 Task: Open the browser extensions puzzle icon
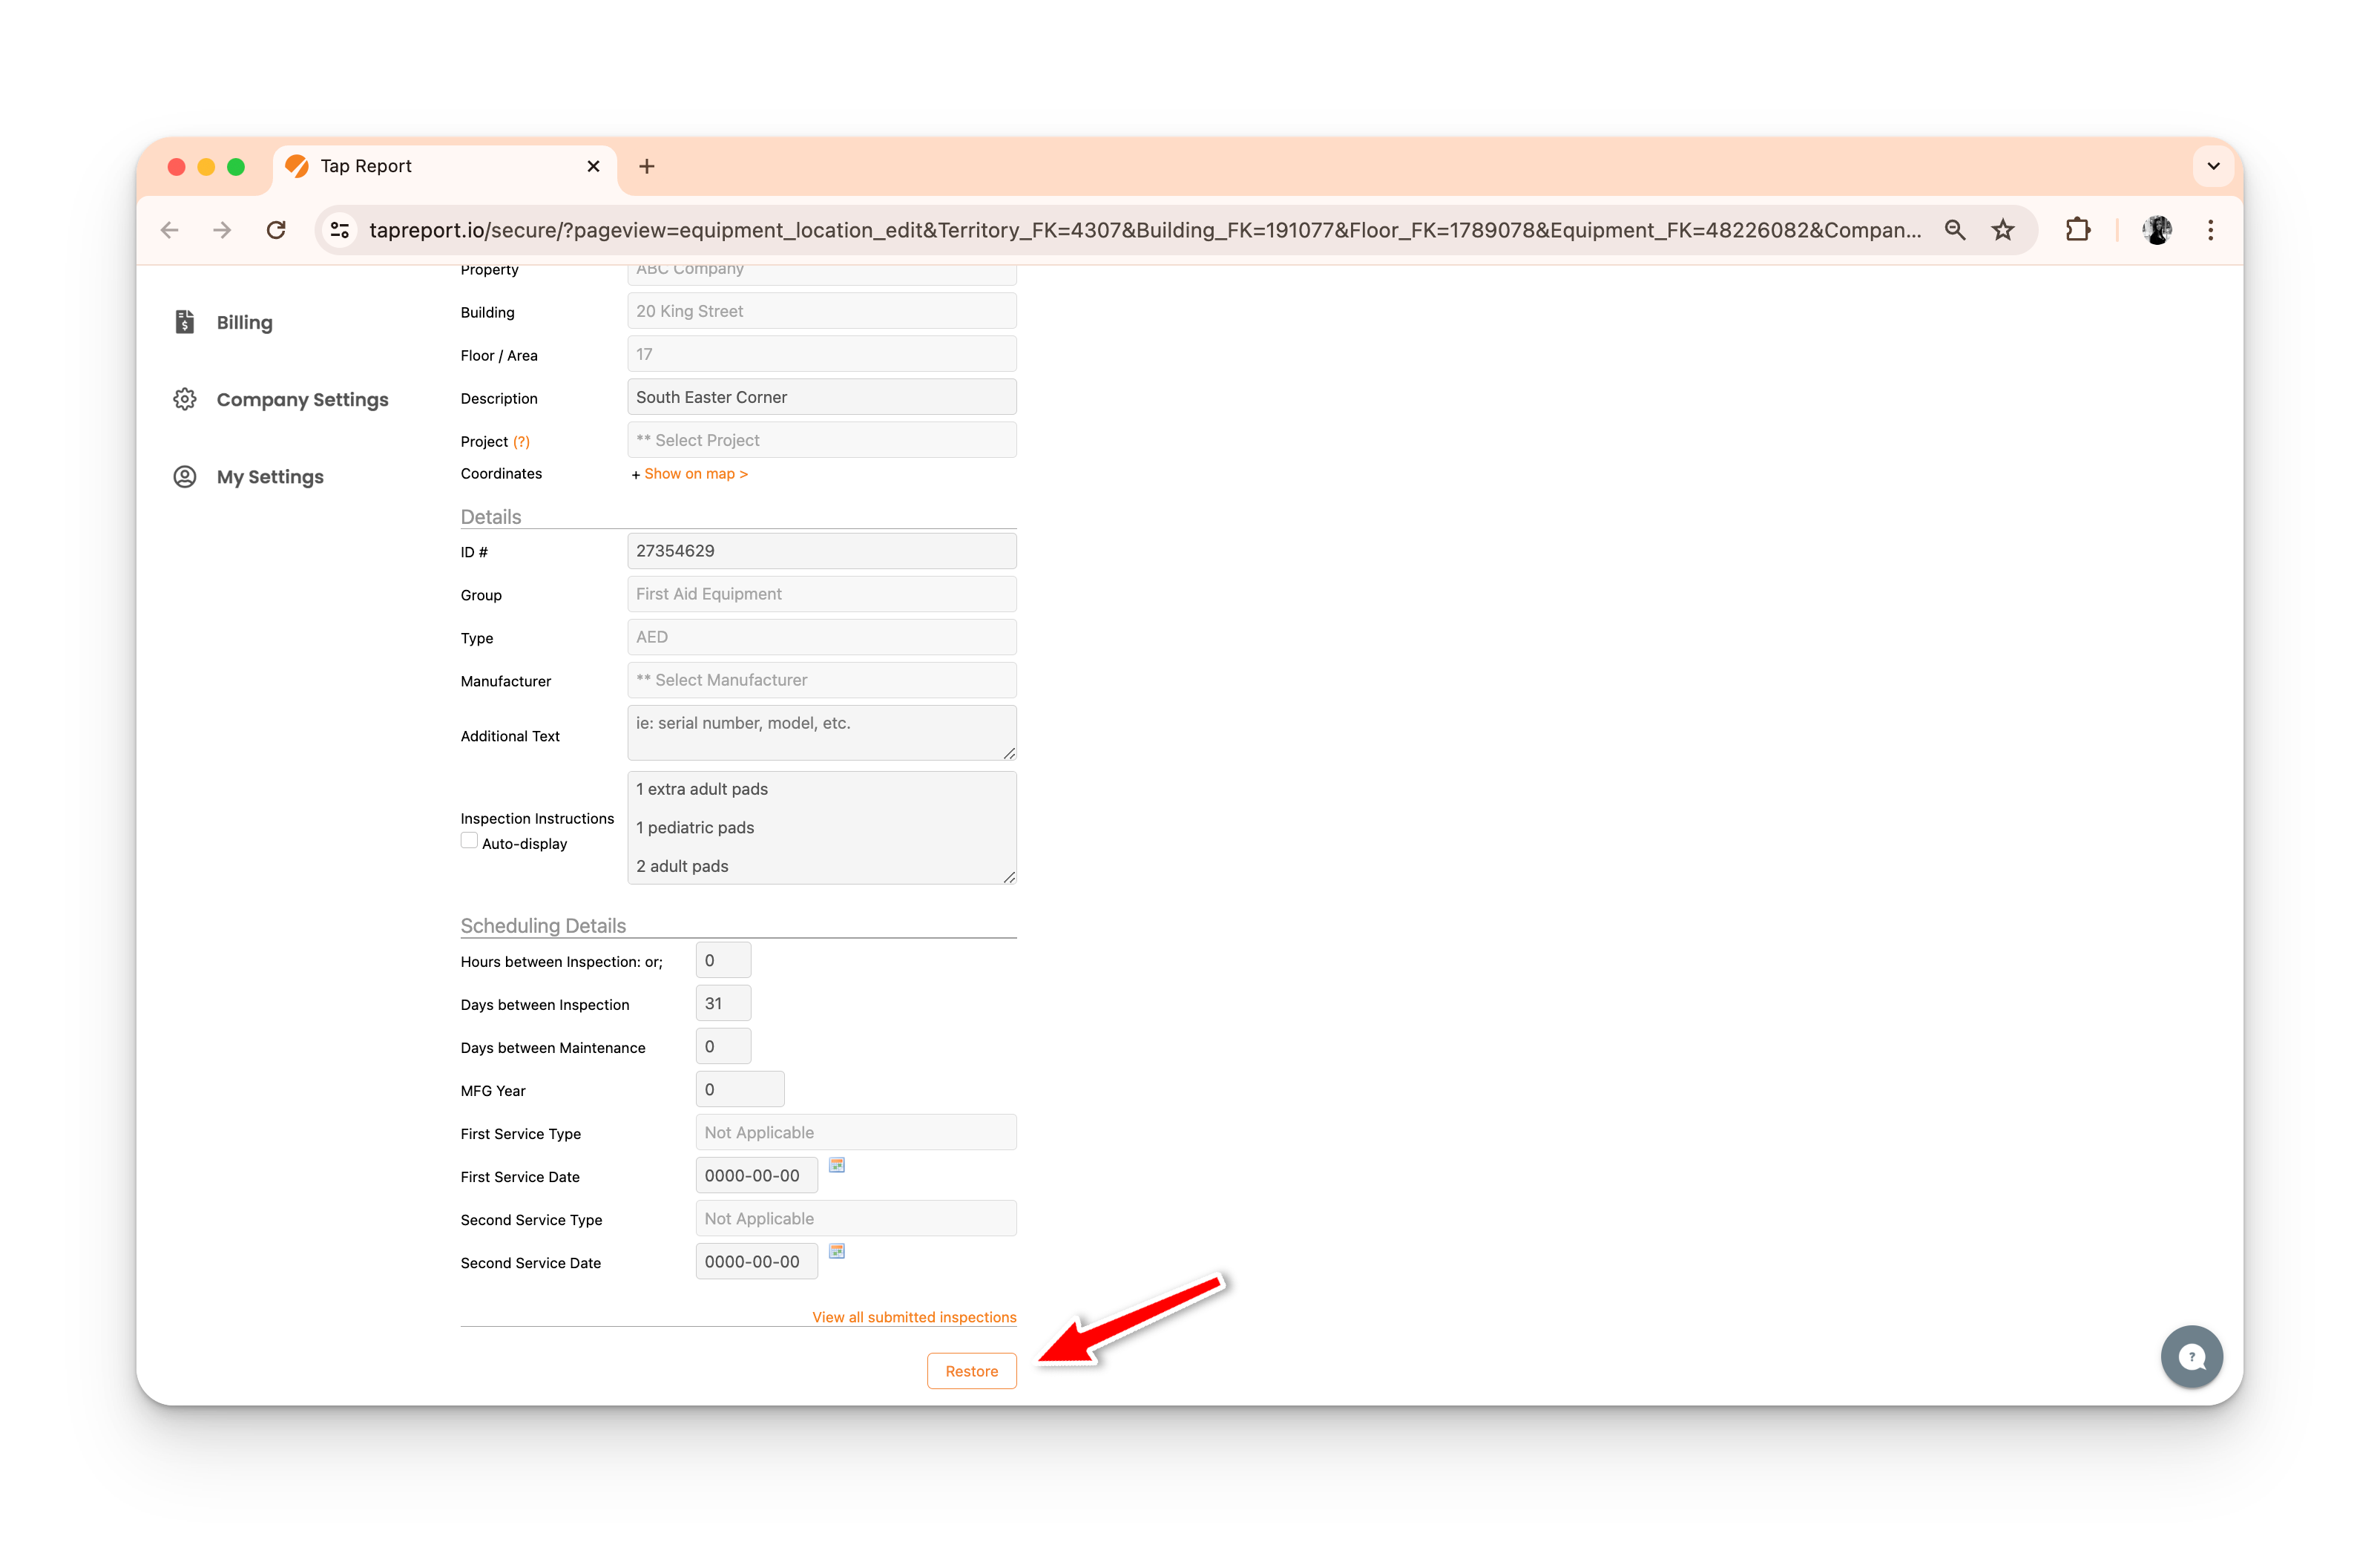click(2077, 230)
